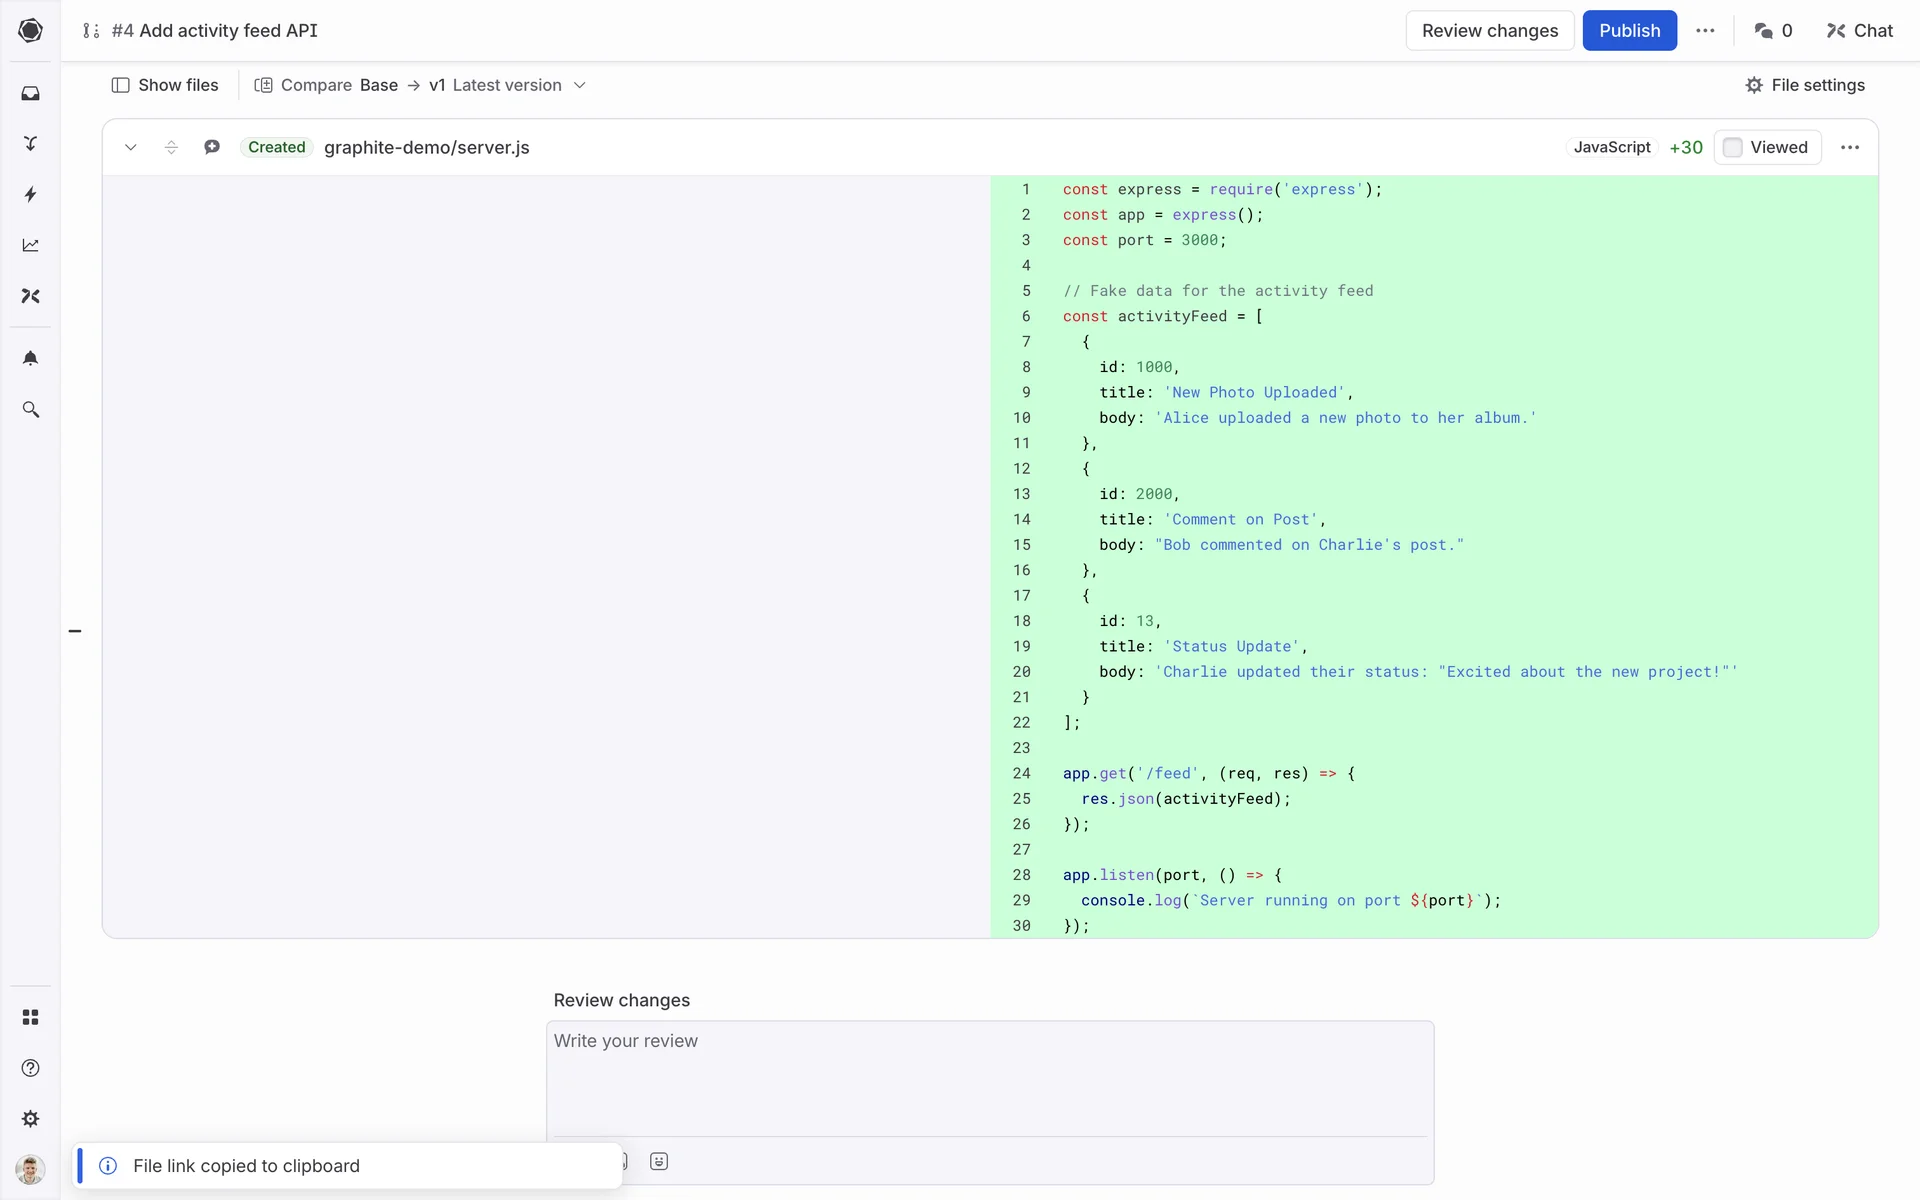Viewport: 1920px width, 1200px height.
Task: Click the comment bubble icon on server.js
Action: coord(212,147)
